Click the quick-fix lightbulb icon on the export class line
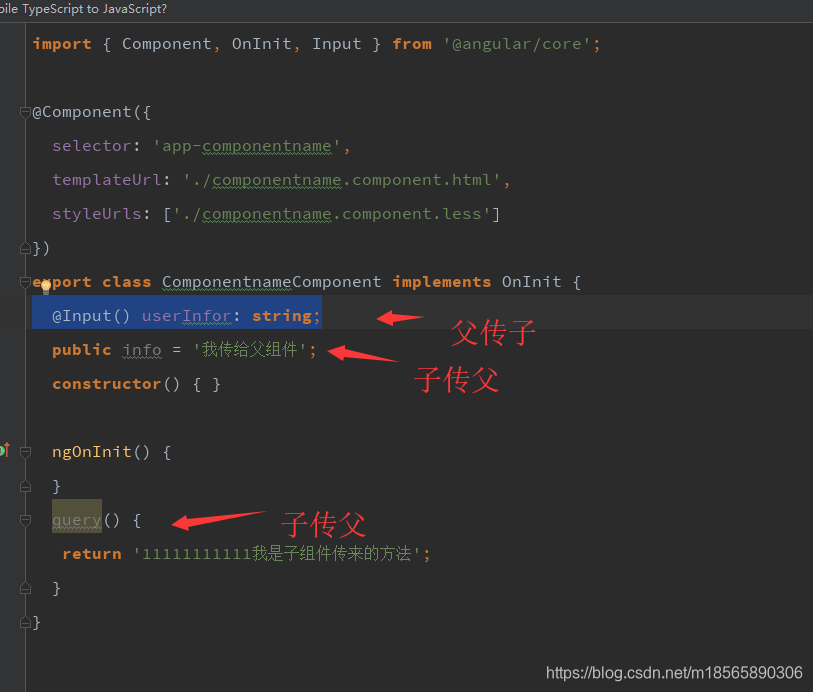Image resolution: width=813 pixels, height=692 pixels. point(46,286)
